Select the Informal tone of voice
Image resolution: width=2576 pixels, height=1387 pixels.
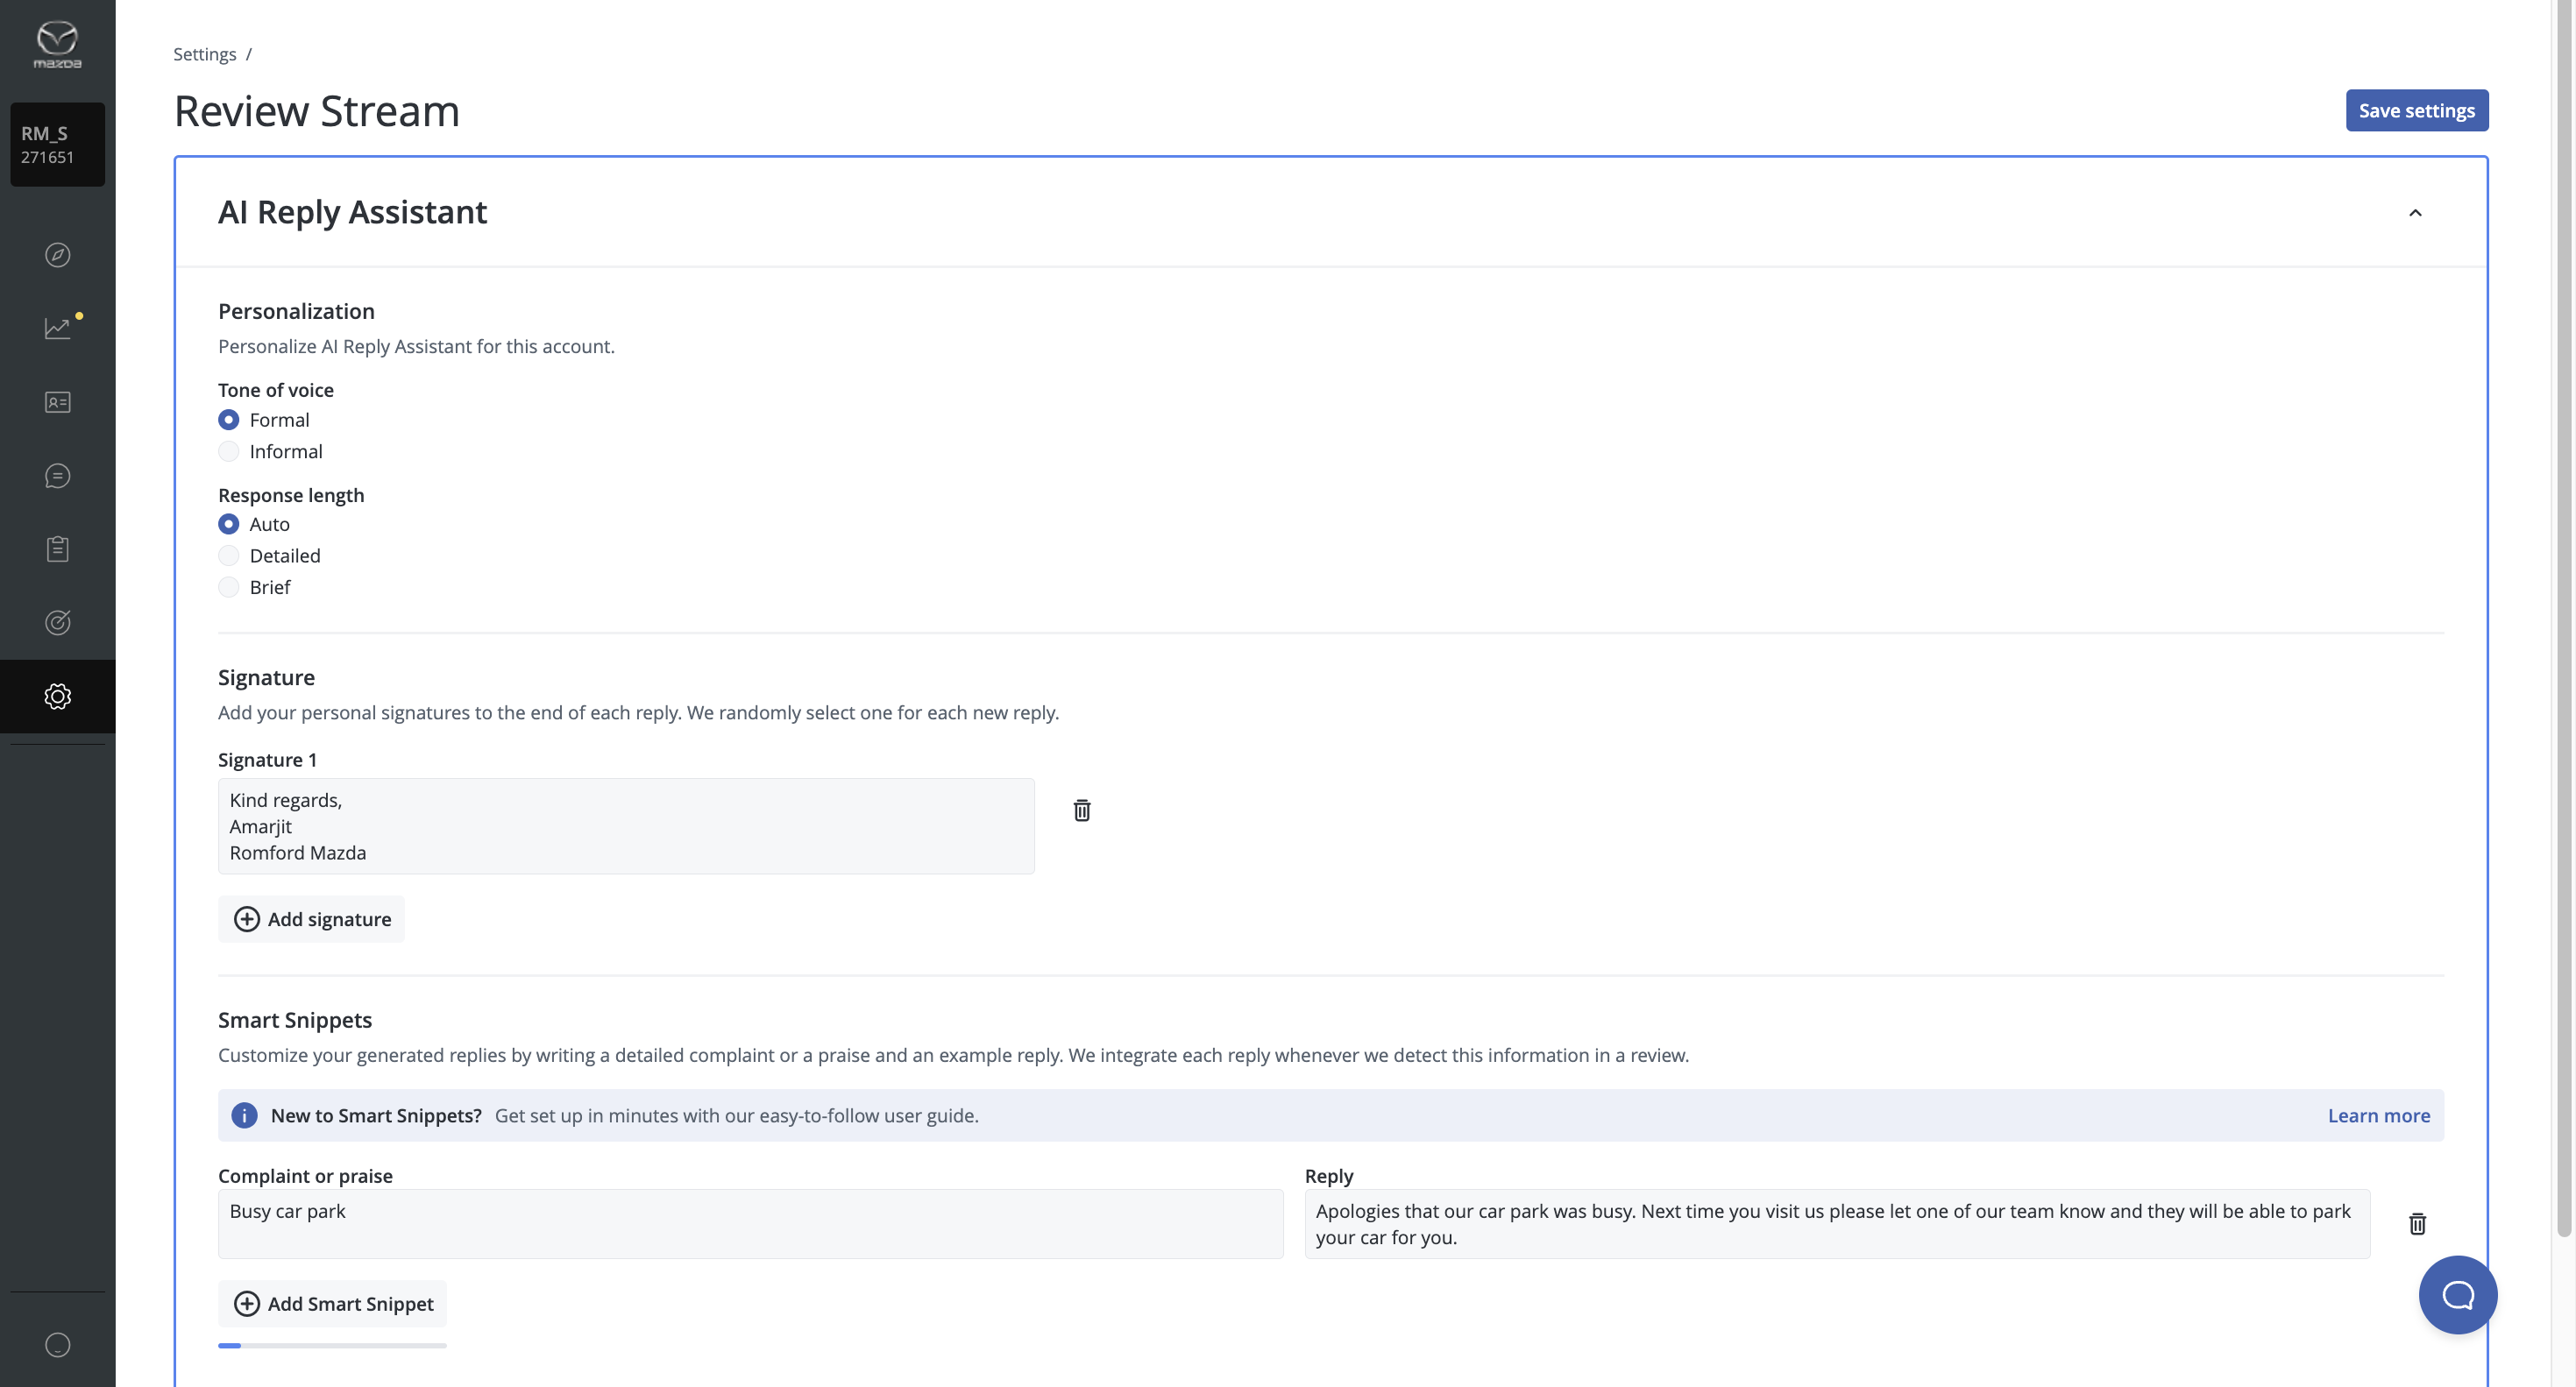pos(228,451)
